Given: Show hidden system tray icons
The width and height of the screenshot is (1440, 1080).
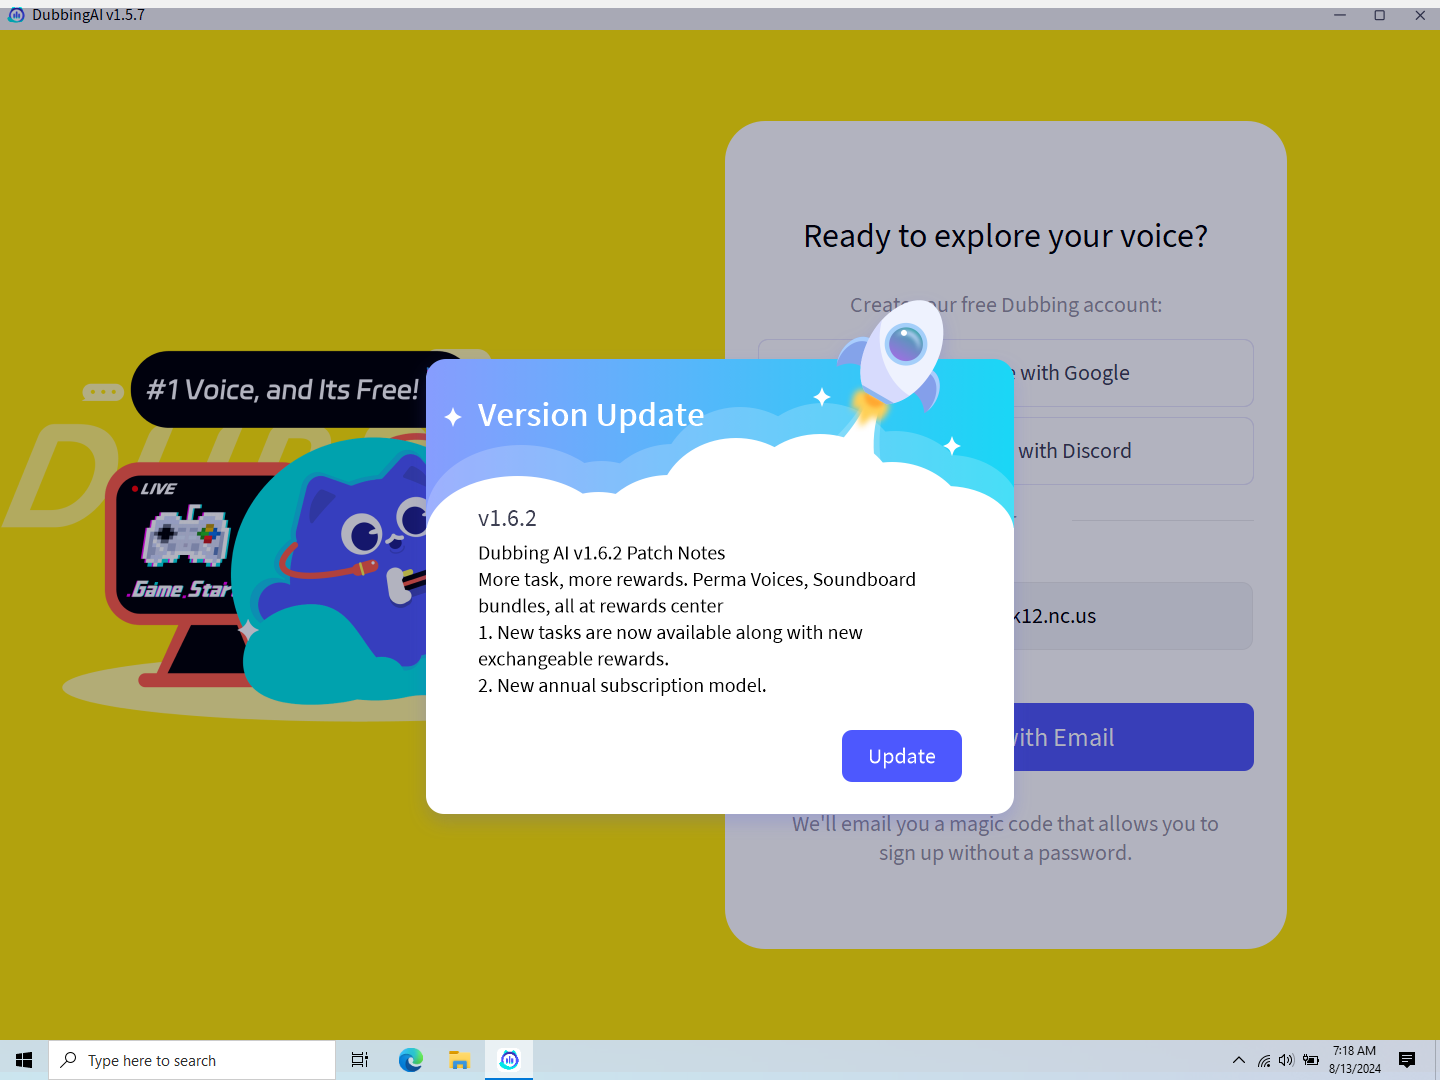Looking at the screenshot, I should 1239,1060.
